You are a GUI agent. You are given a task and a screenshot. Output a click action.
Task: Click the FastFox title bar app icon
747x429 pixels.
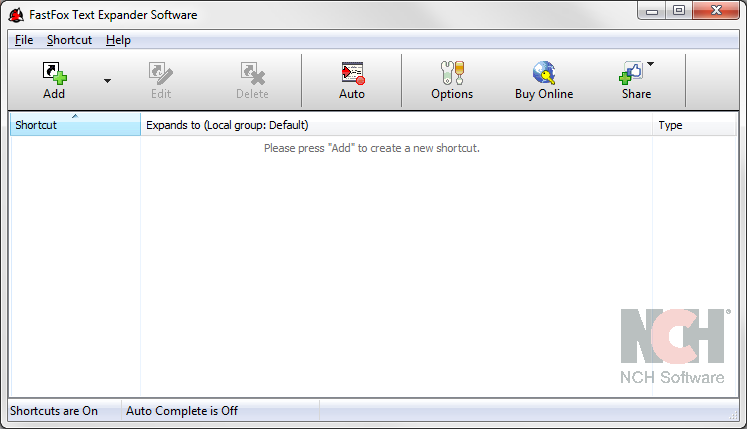tap(16, 15)
